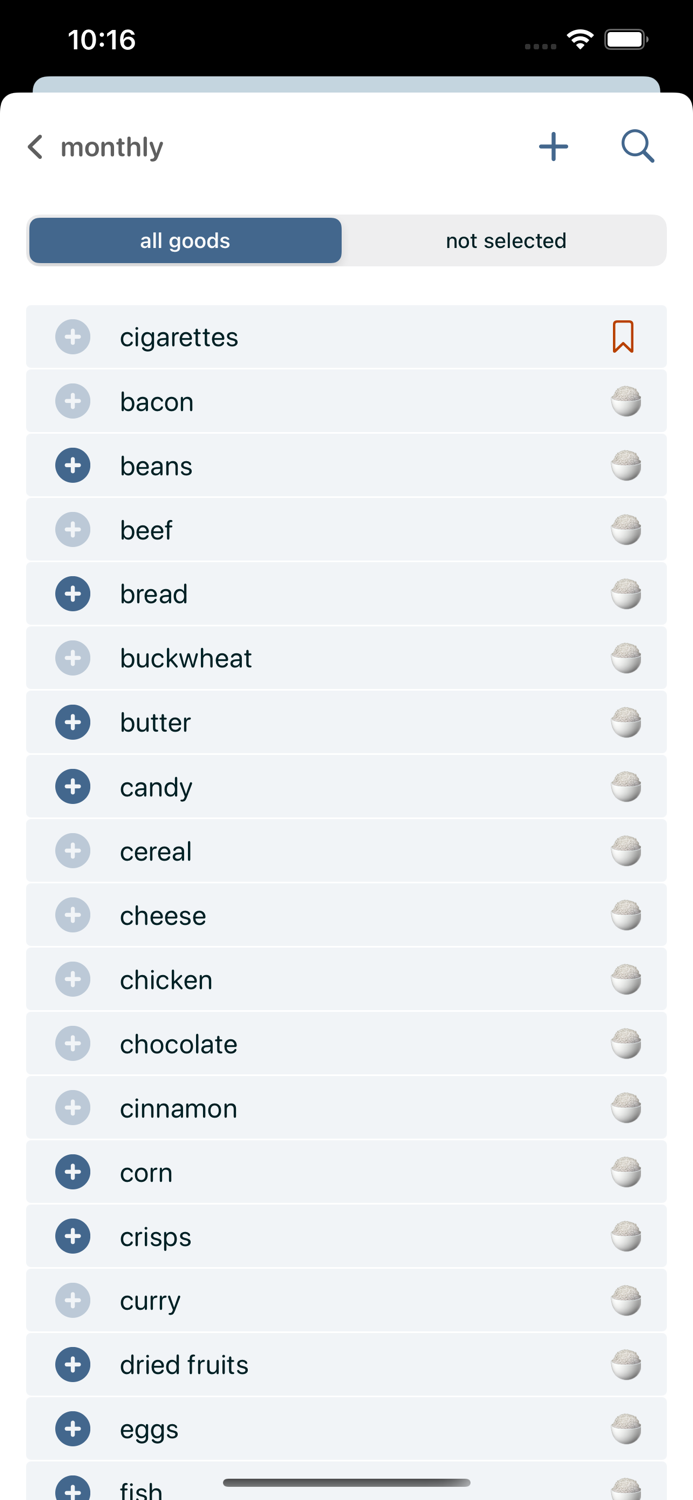Go back using the left chevron
The width and height of the screenshot is (693, 1500).
coord(35,147)
